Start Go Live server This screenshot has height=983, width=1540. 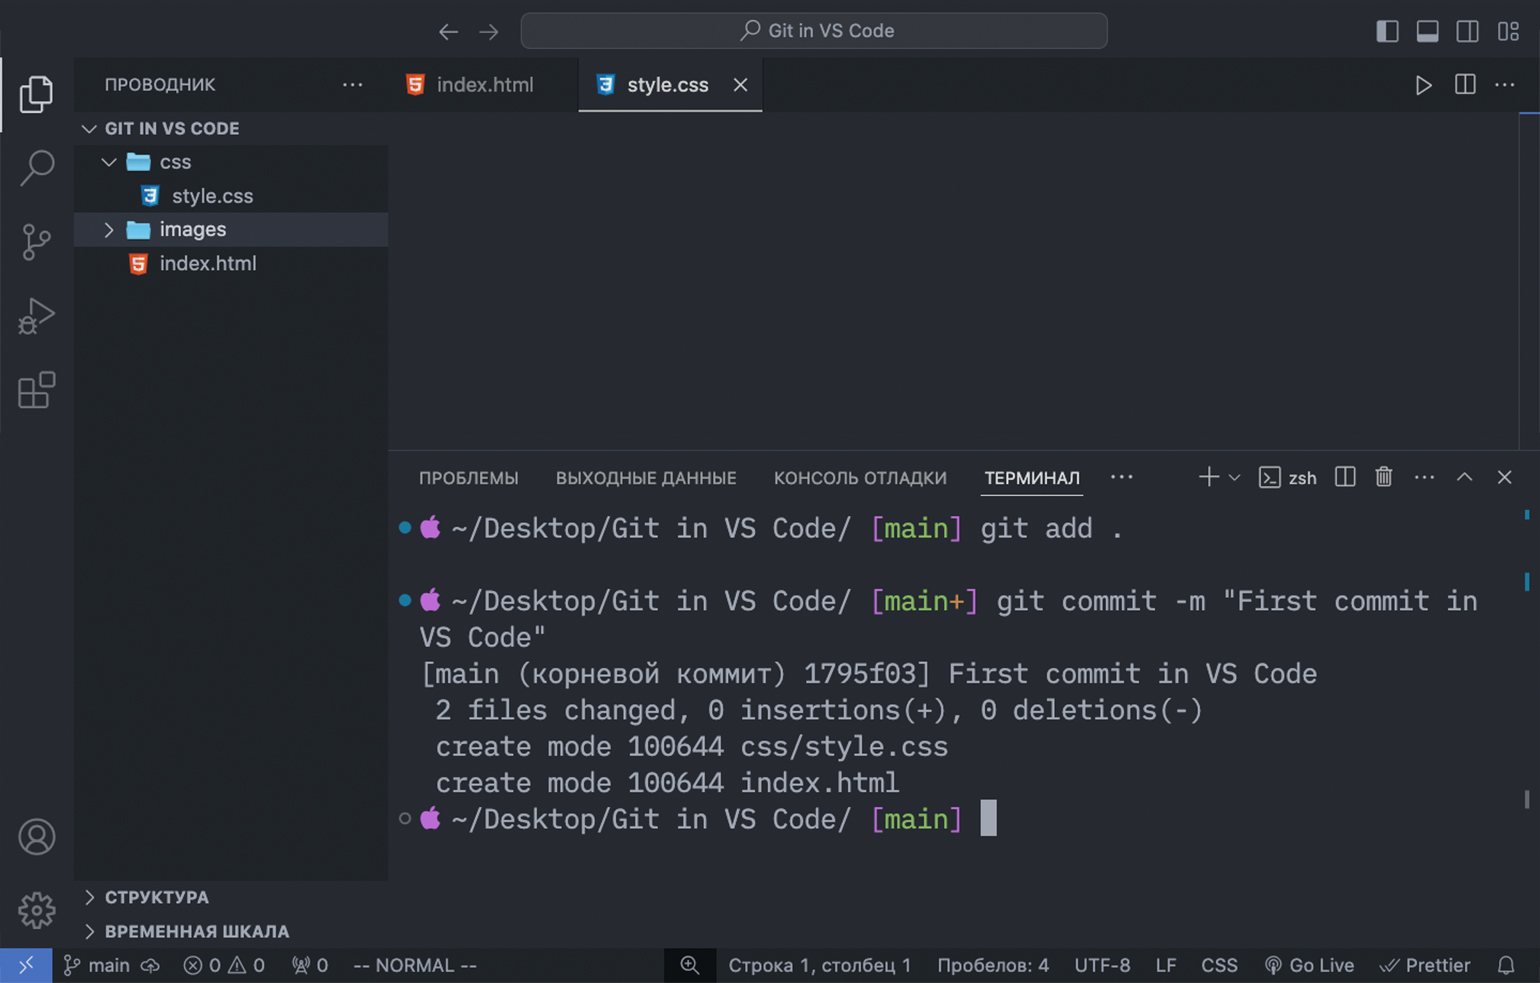tap(1309, 965)
